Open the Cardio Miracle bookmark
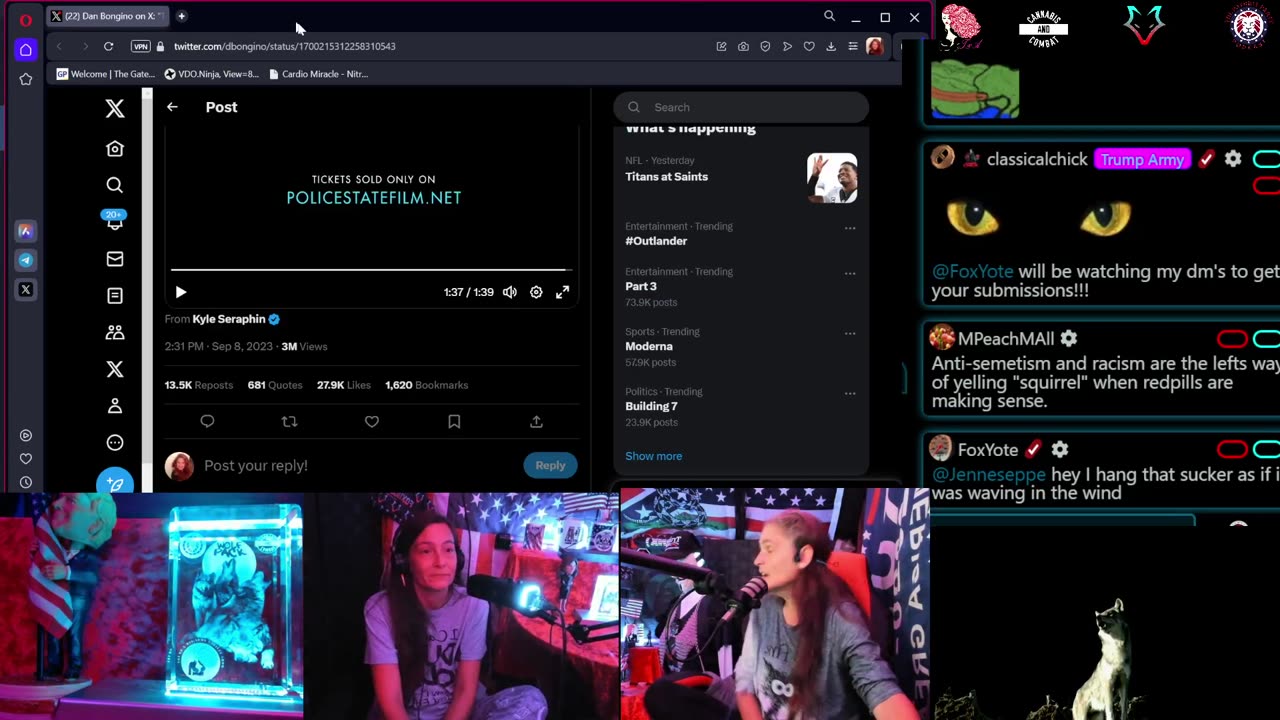Image resolution: width=1280 pixels, height=720 pixels. pos(318,74)
